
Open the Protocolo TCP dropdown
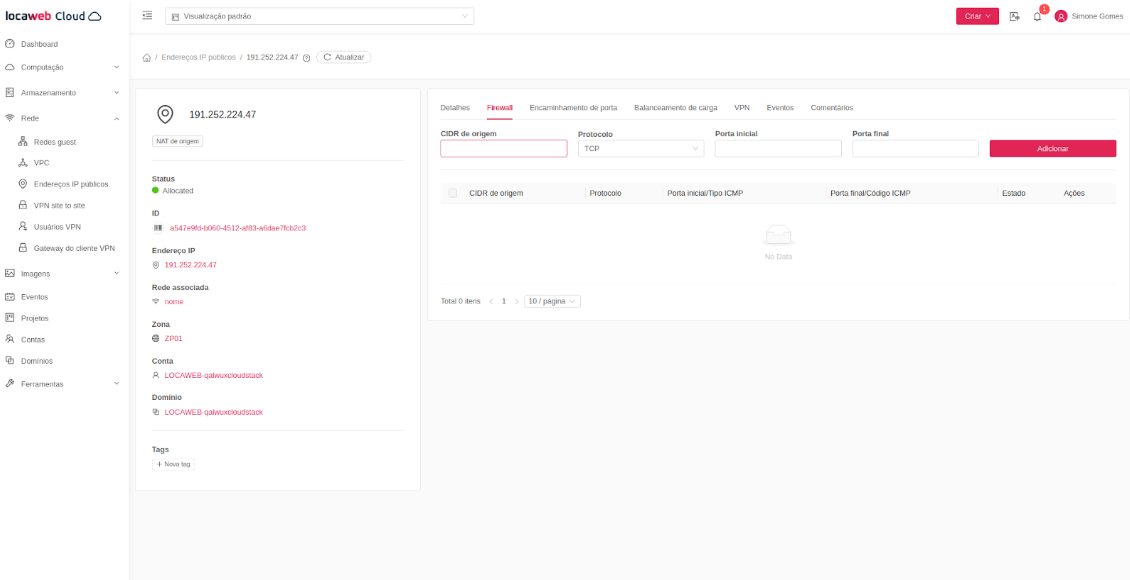641,148
